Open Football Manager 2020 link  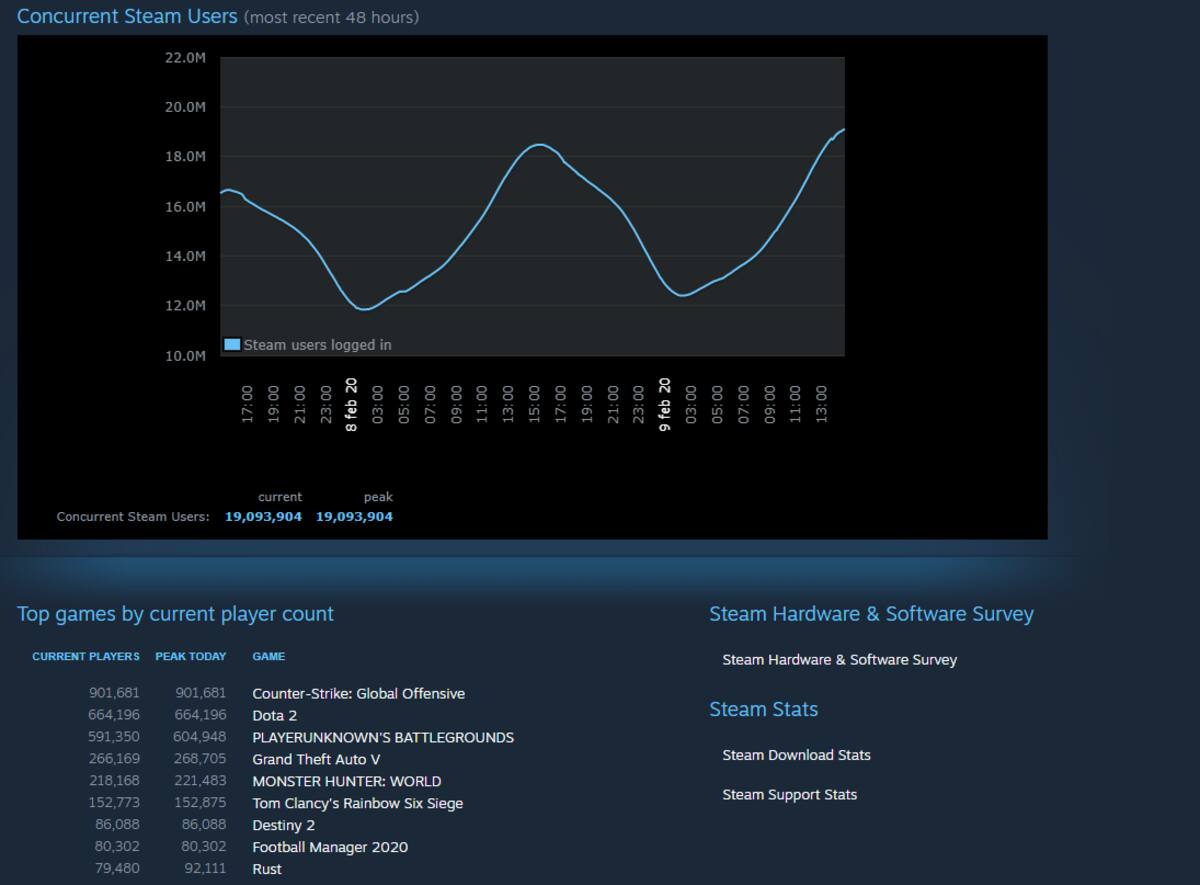330,847
